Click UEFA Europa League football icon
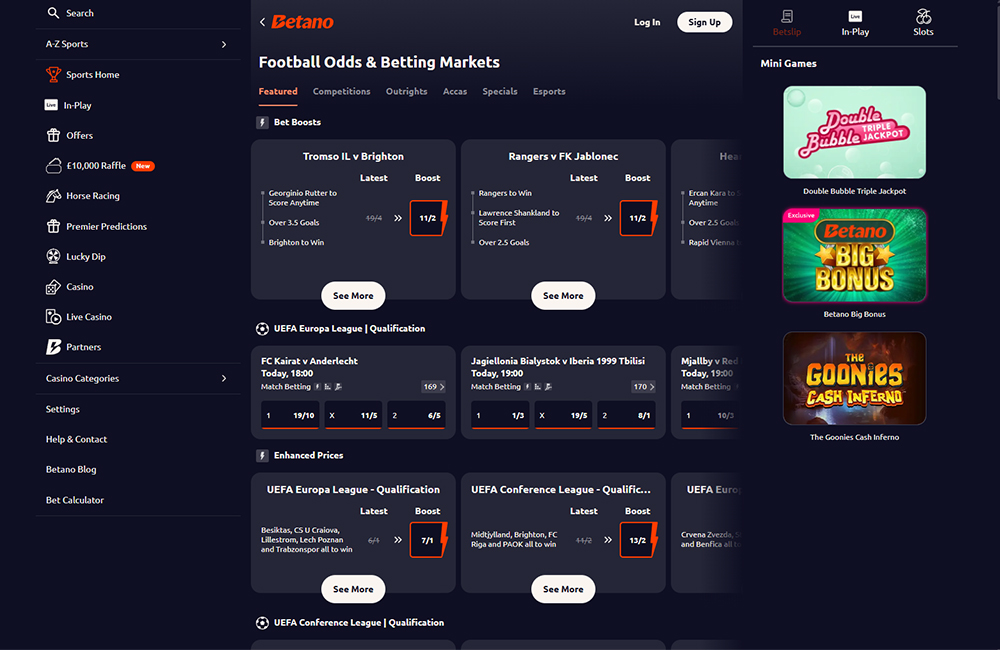1000x650 pixels. tap(262, 329)
